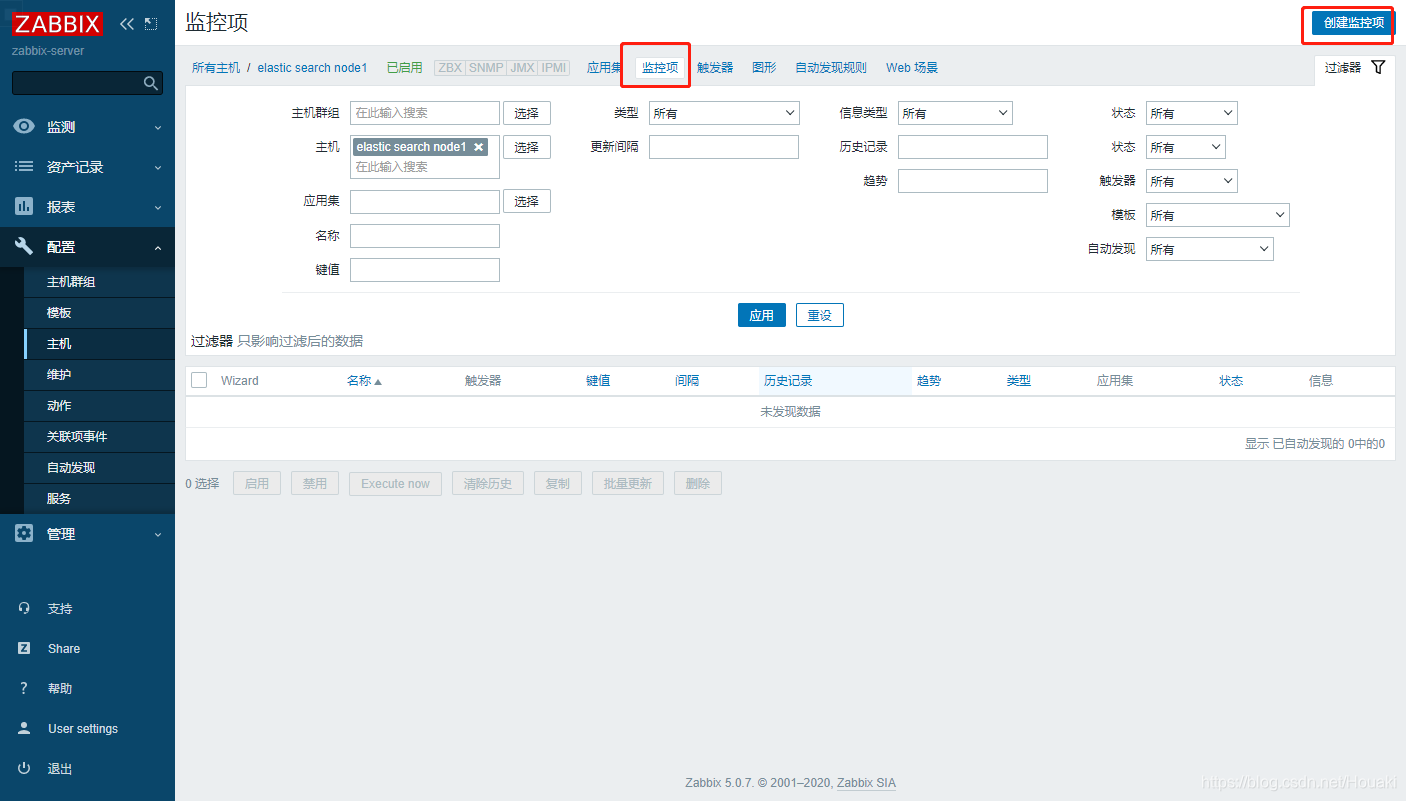Focus the 主机群组 search field
The height and width of the screenshot is (801, 1406).
425,113
